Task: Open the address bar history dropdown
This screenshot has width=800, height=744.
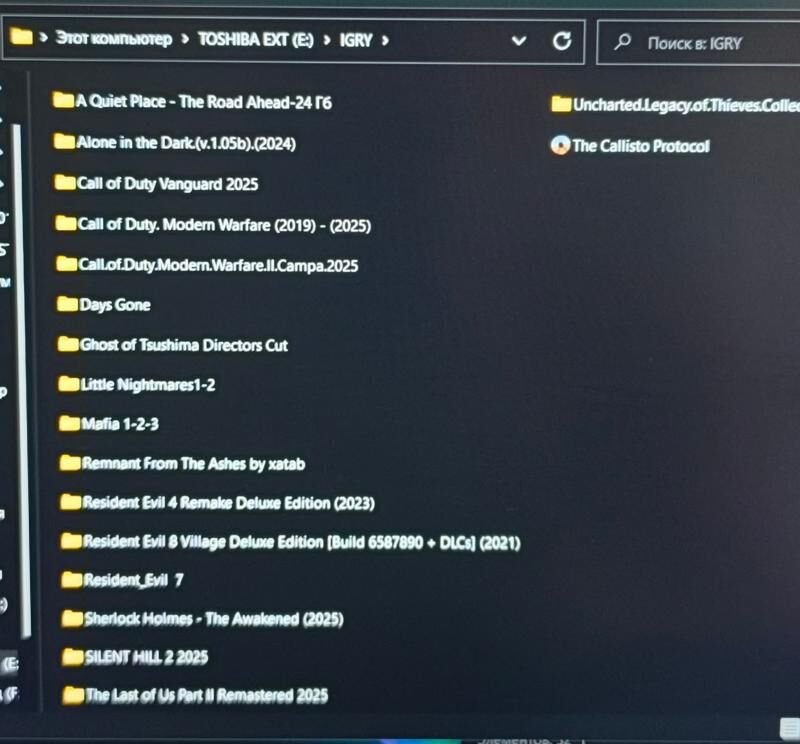Action: click(519, 40)
